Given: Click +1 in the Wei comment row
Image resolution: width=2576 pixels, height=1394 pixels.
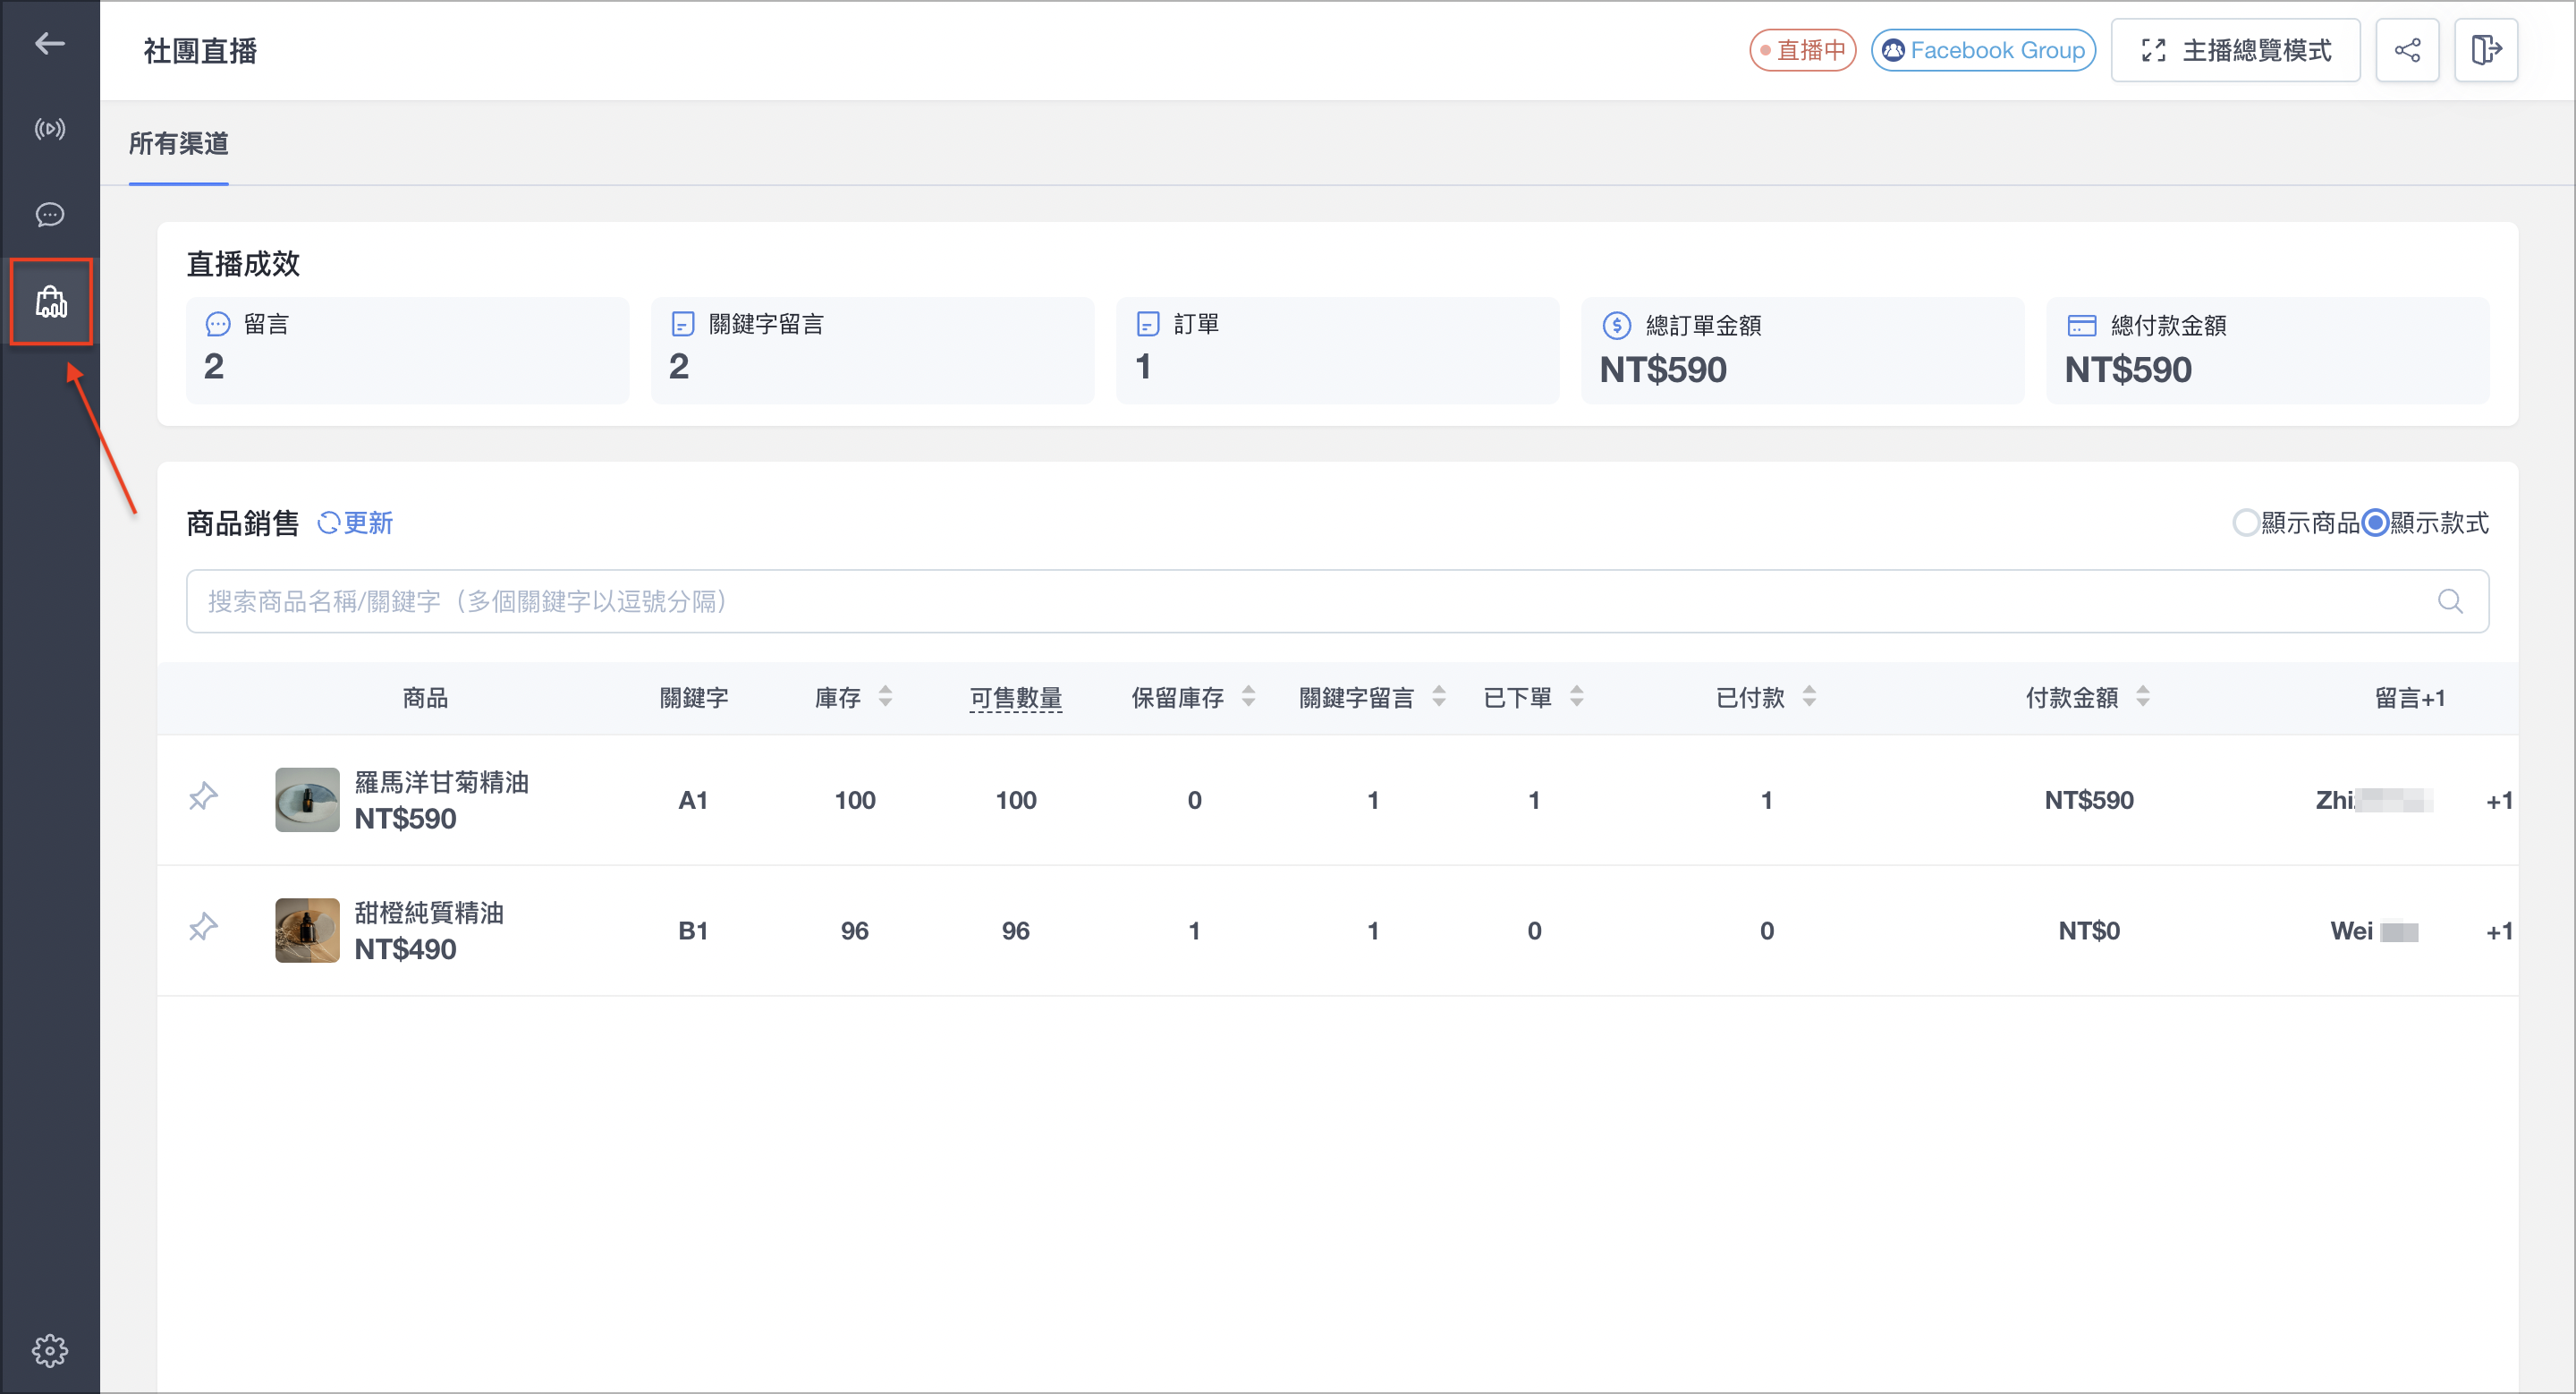Looking at the screenshot, I should click(x=2499, y=932).
